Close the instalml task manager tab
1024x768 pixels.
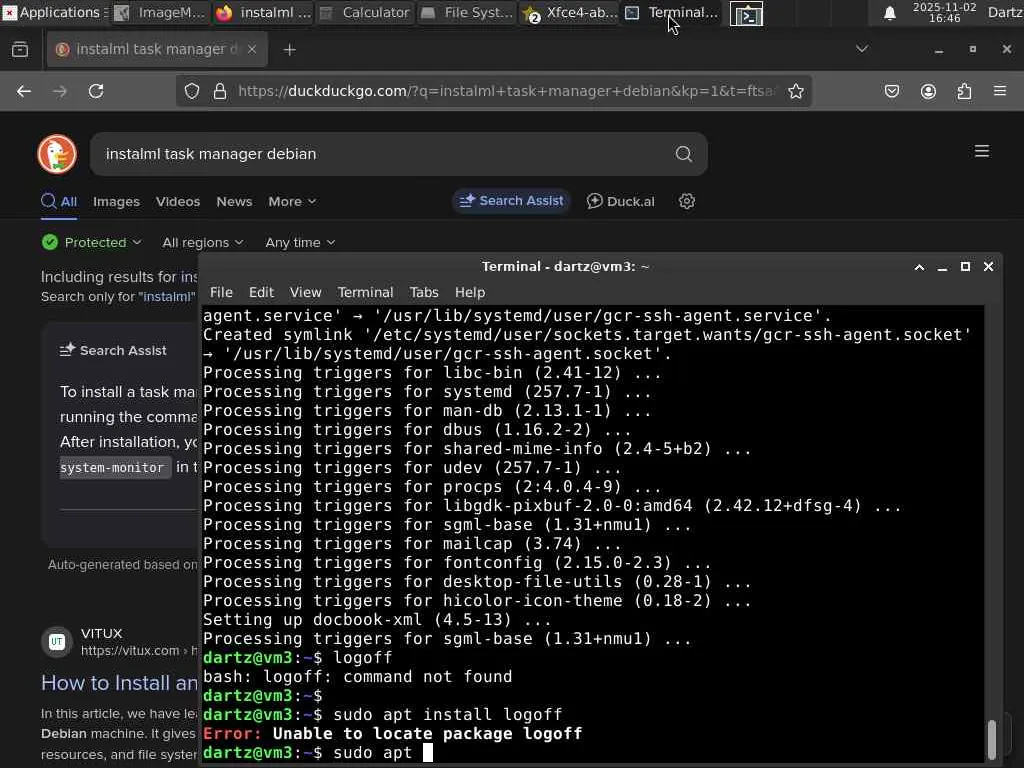tap(252, 50)
